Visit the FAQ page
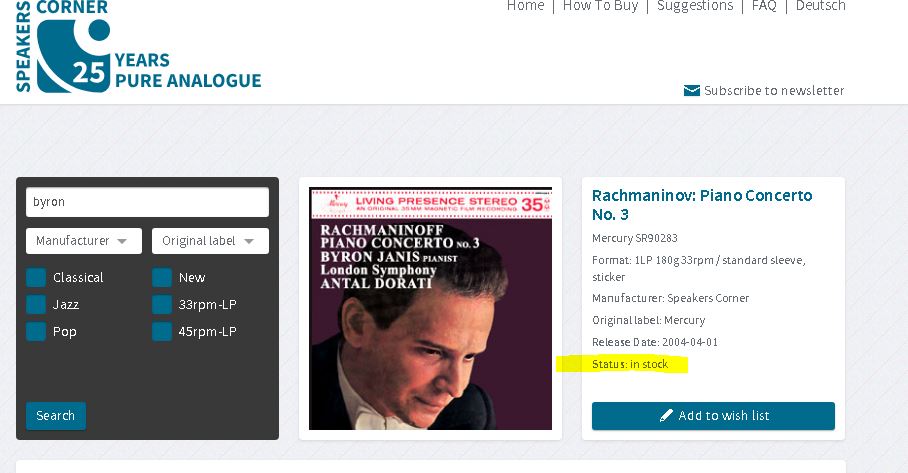Viewport: 908px width, 473px height. [x=764, y=6]
